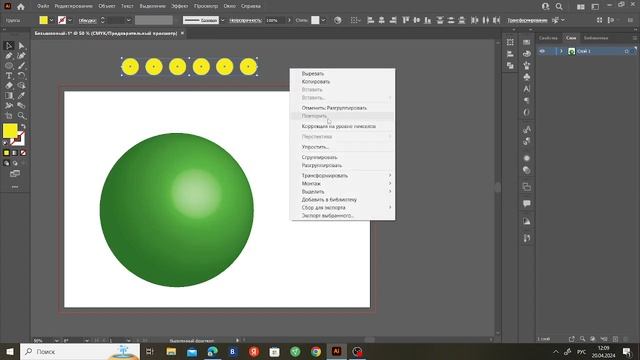The image size is (640, 360).
Task: Click Horizontal Align Center icon
Action: [382, 20]
